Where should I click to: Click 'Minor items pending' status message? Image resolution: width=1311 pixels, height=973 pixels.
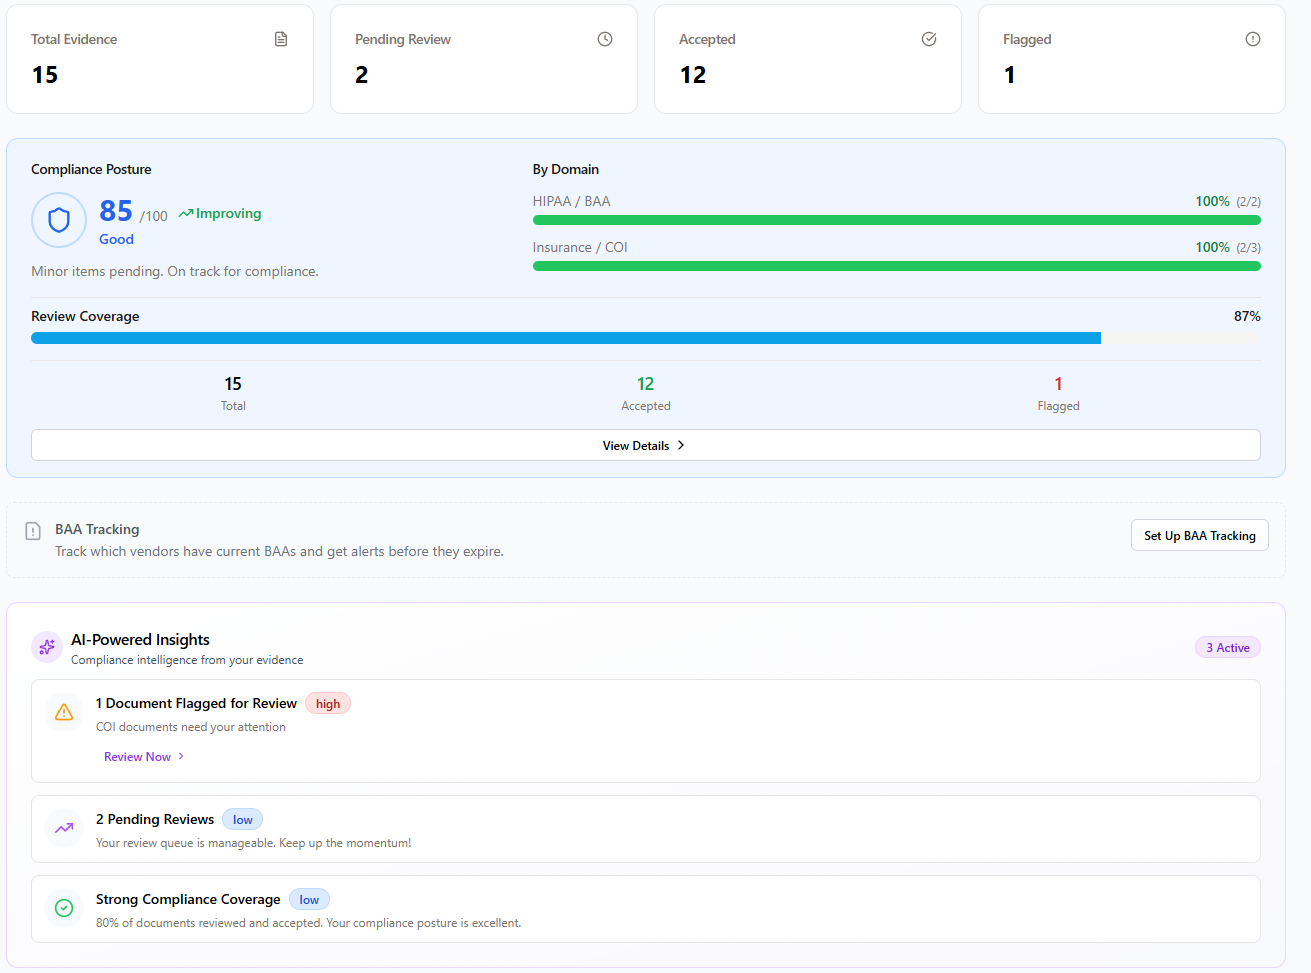point(175,271)
